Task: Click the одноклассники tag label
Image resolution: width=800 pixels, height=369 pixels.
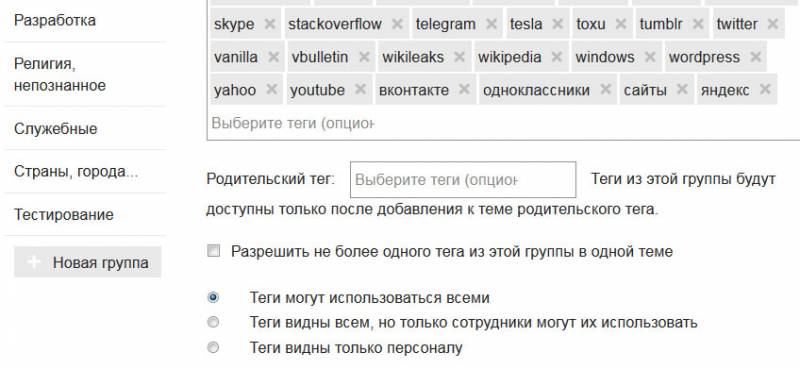Action: pyautogui.click(x=536, y=90)
